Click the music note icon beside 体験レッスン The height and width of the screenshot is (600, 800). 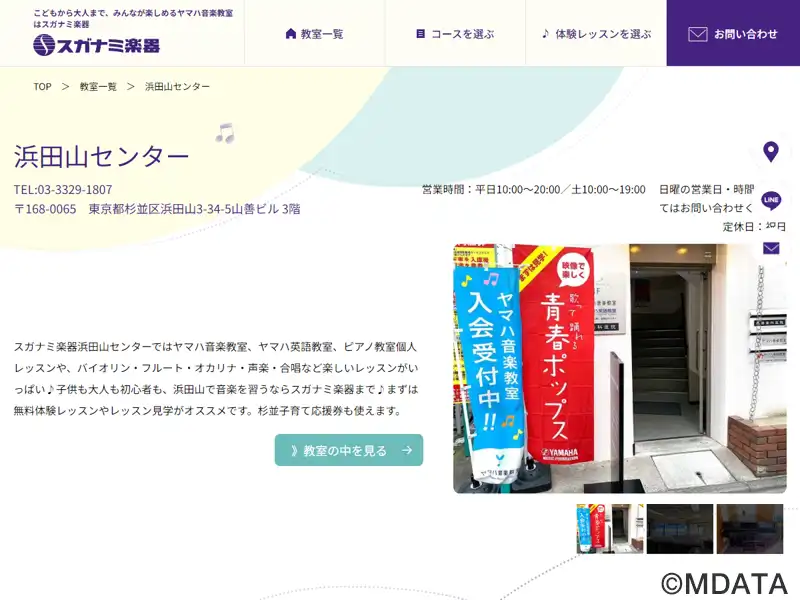point(545,34)
